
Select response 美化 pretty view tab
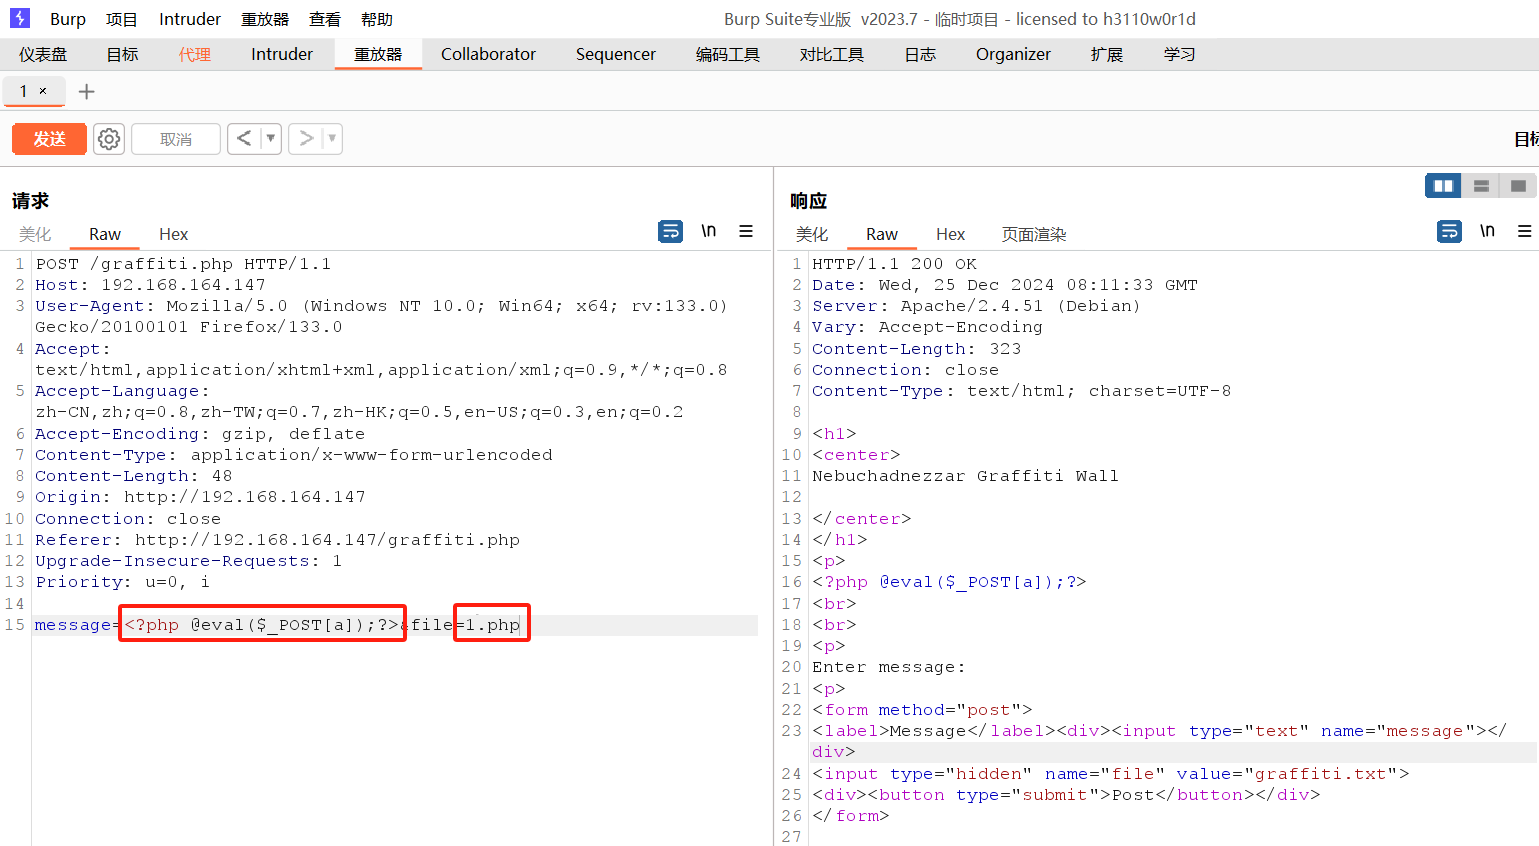[x=812, y=234]
